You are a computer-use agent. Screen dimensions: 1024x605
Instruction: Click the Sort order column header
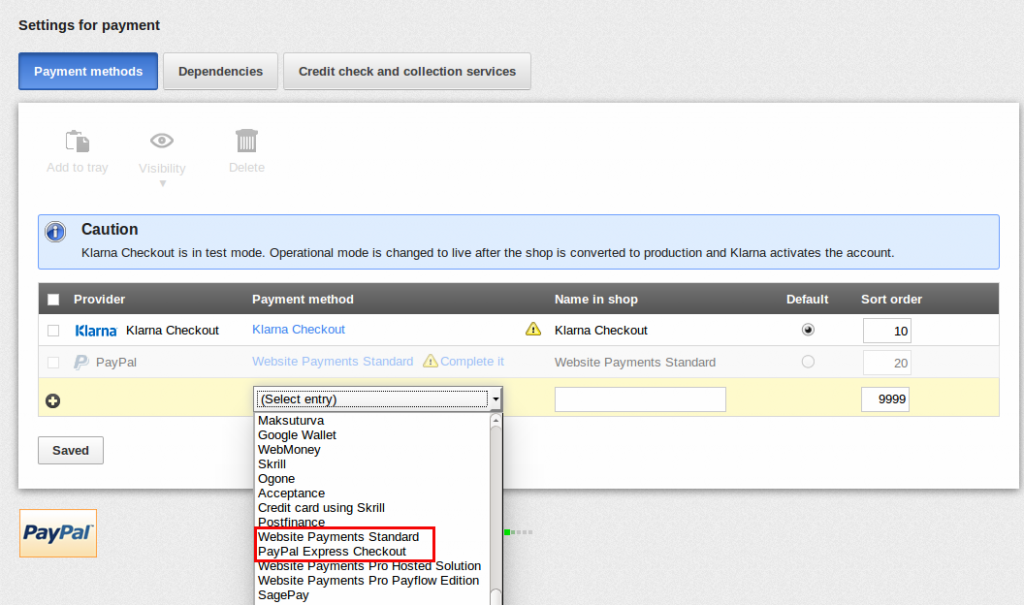click(x=891, y=299)
